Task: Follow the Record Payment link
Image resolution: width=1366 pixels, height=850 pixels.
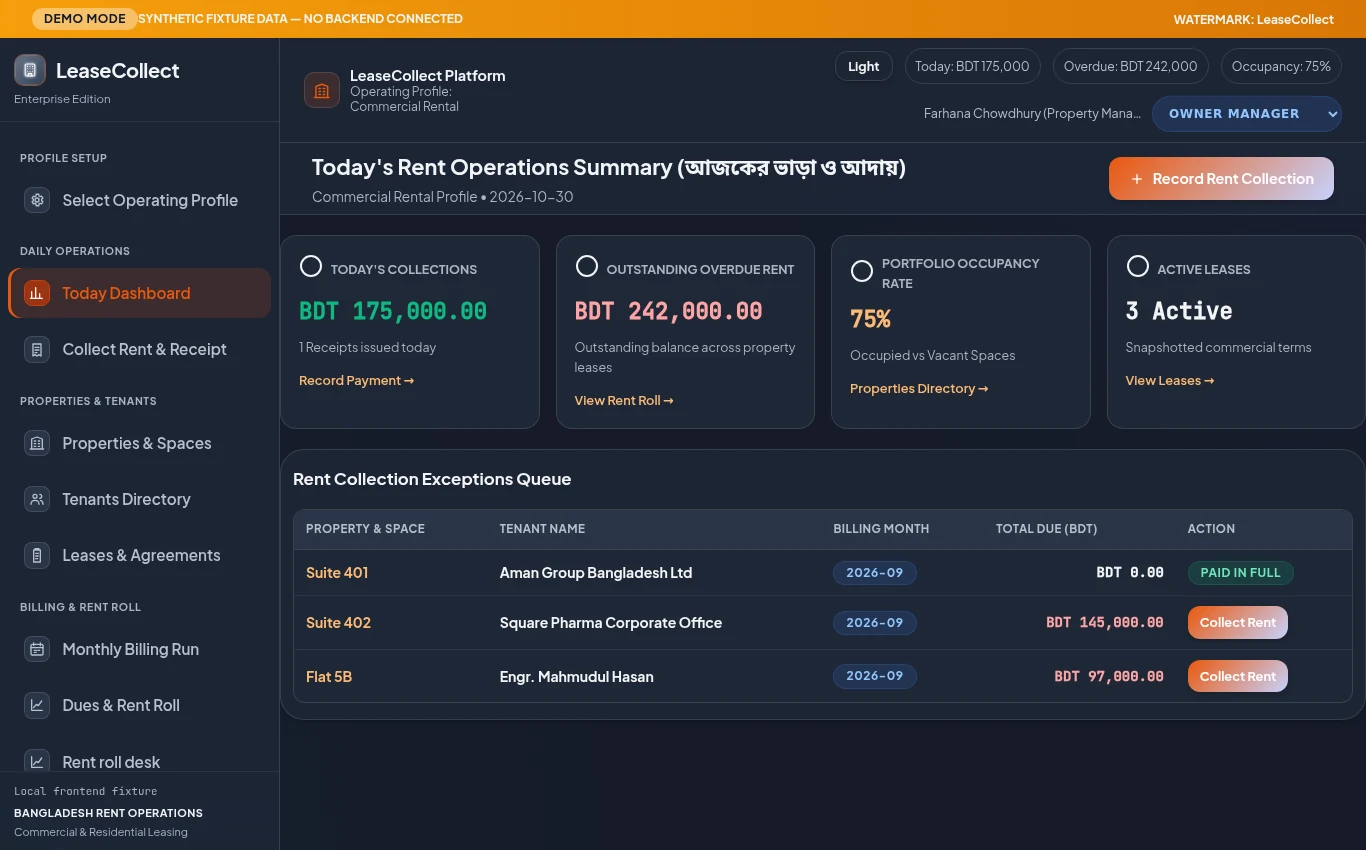Action: (356, 380)
